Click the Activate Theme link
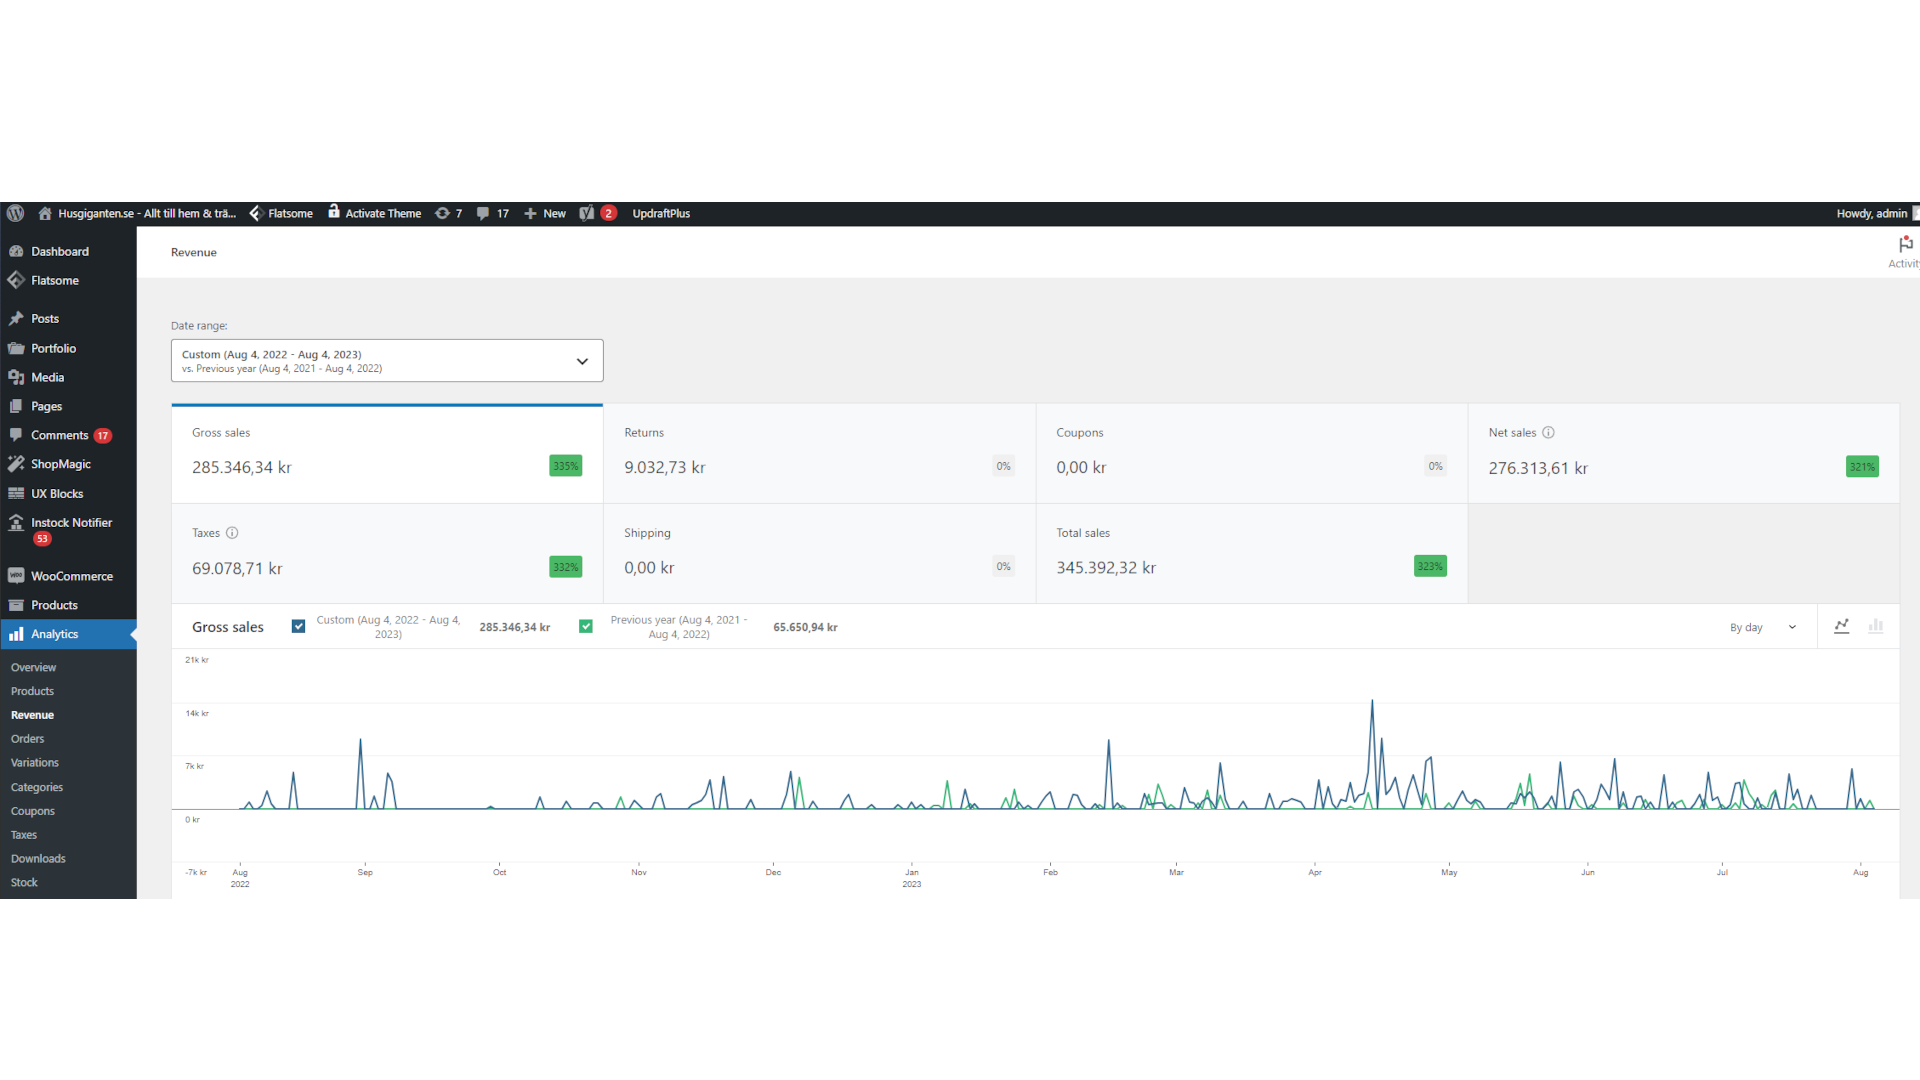 click(x=382, y=213)
